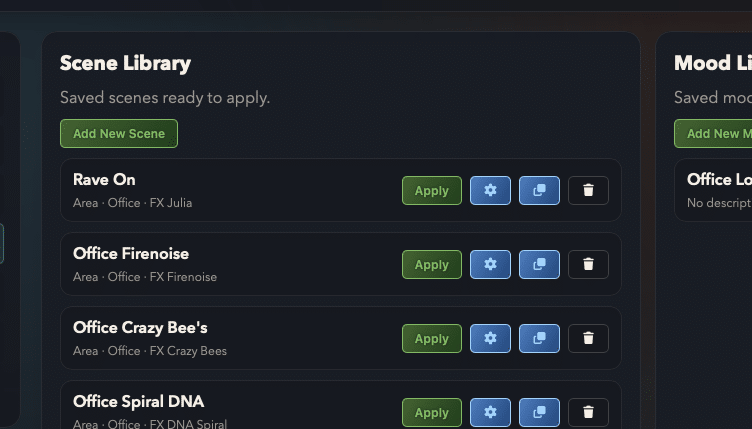Screen dimensions: 752x429
Task: Apply the Rave On scene
Action: tap(432, 190)
